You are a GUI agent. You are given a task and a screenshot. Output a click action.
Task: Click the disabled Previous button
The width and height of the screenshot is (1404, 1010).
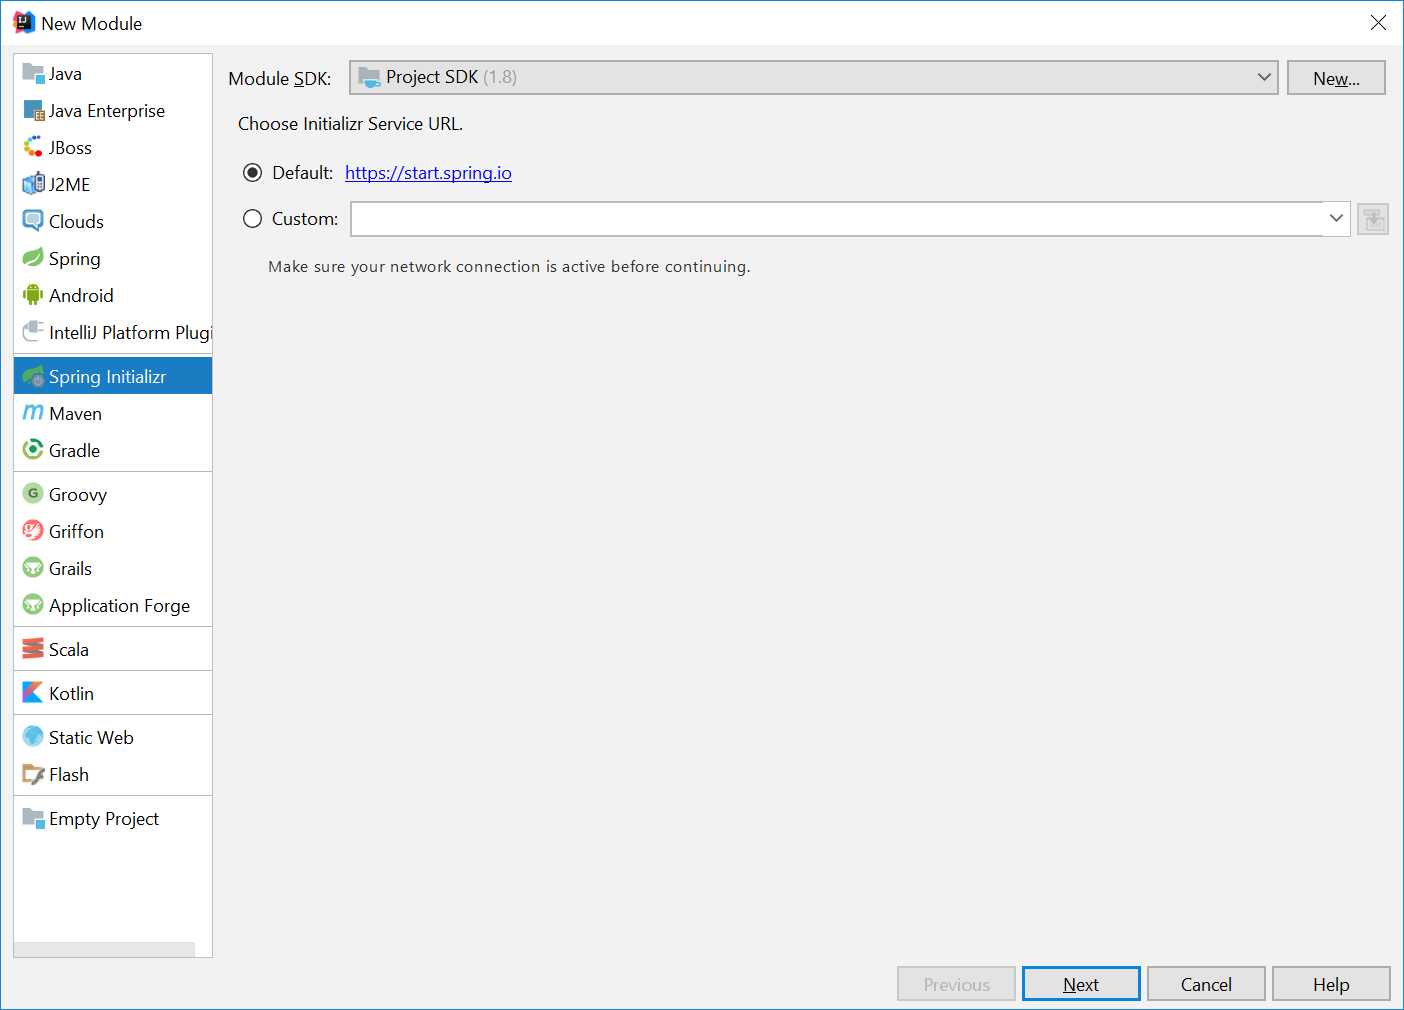point(956,984)
